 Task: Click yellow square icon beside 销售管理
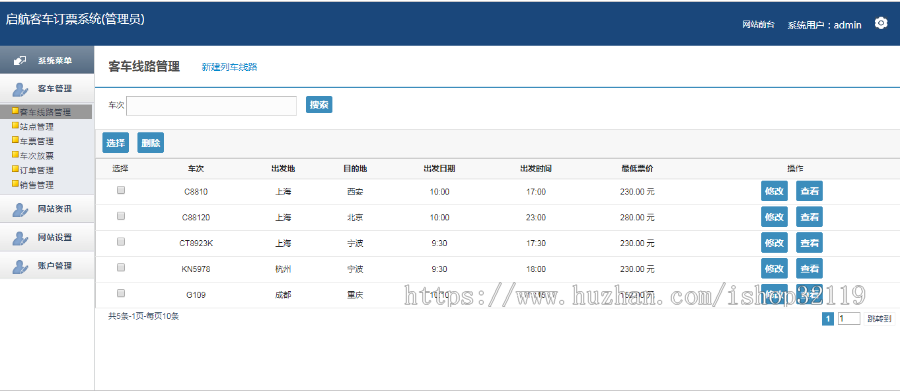pos(15,184)
